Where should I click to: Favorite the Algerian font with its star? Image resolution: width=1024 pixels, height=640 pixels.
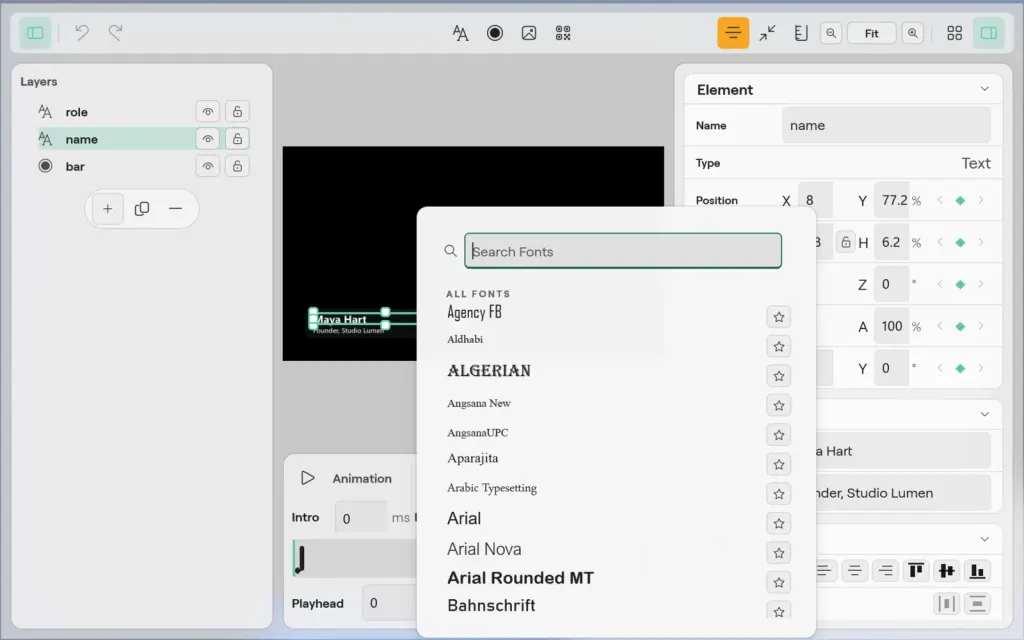click(x=778, y=376)
